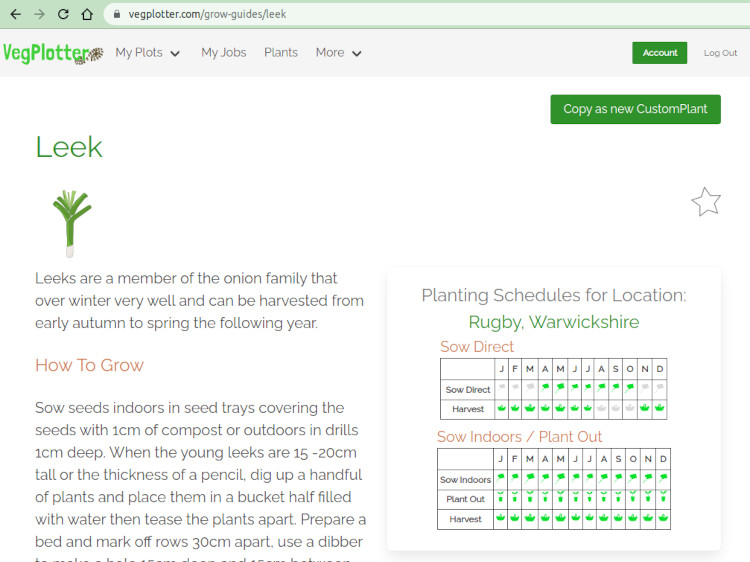This screenshot has width=750, height=562.
Task: Reload the page with the refresh icon
Action: pos(63,14)
